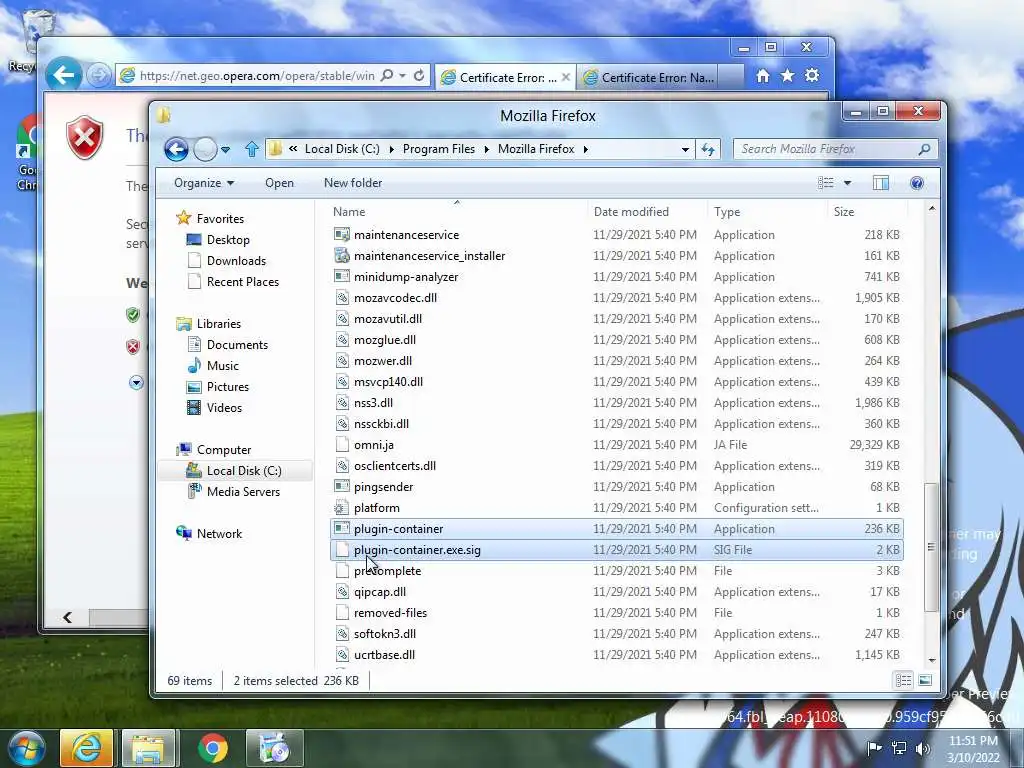
Task: Open the network status tray icon
Action: click(x=899, y=748)
